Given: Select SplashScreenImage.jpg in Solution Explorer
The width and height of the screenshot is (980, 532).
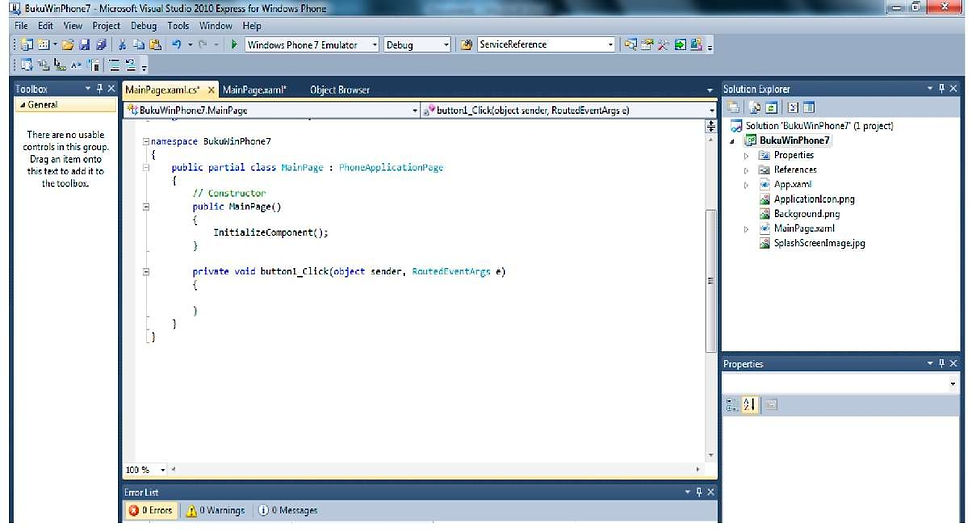Looking at the screenshot, I should 819,243.
